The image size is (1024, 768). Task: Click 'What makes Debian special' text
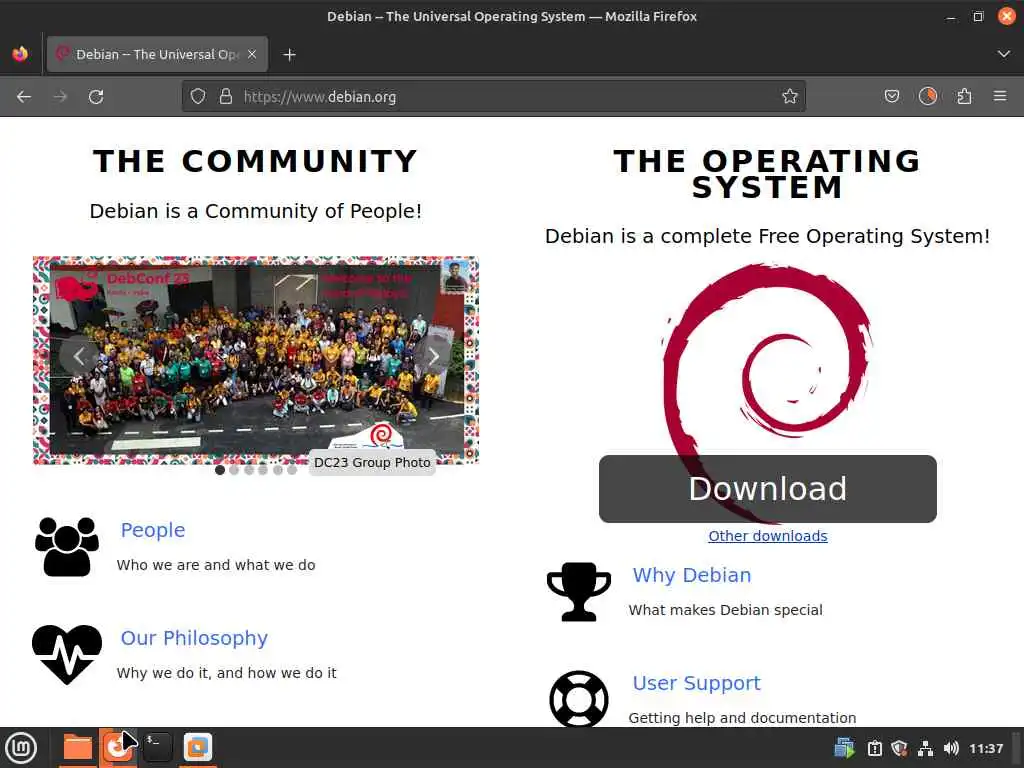pyautogui.click(x=725, y=610)
